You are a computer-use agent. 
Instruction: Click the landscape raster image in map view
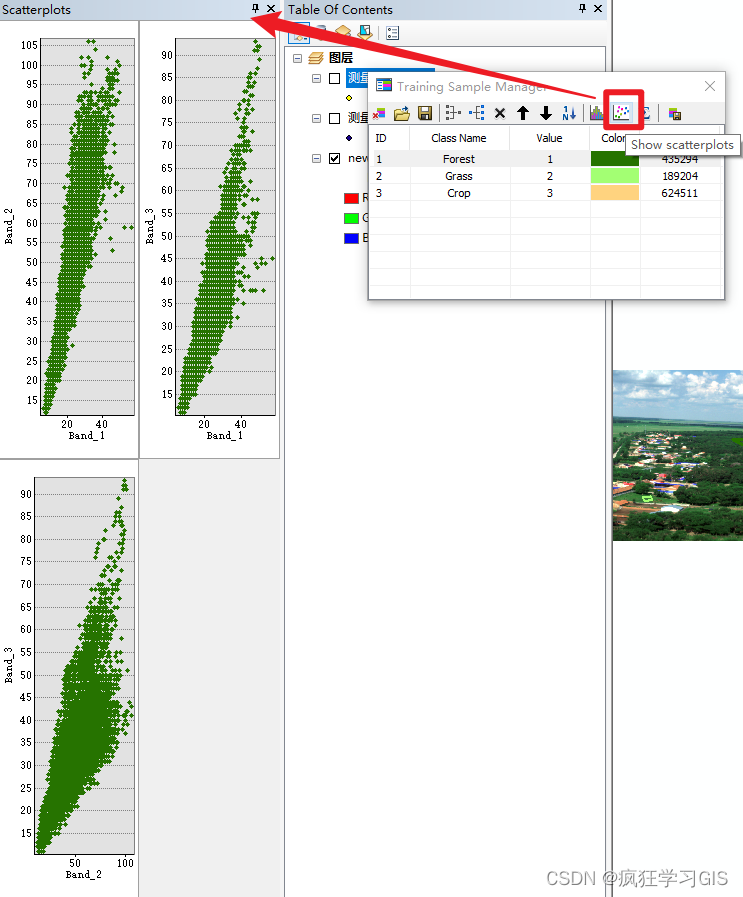pos(678,455)
